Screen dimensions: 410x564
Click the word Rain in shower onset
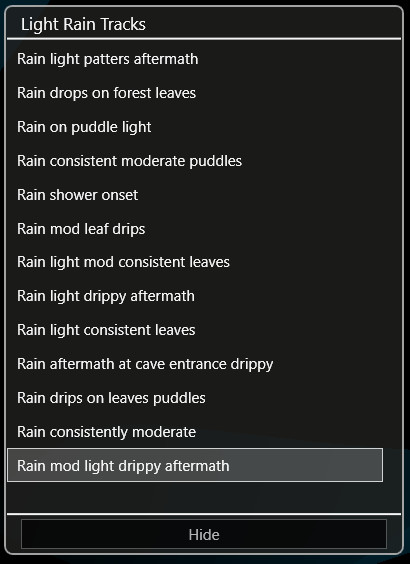pos(31,195)
